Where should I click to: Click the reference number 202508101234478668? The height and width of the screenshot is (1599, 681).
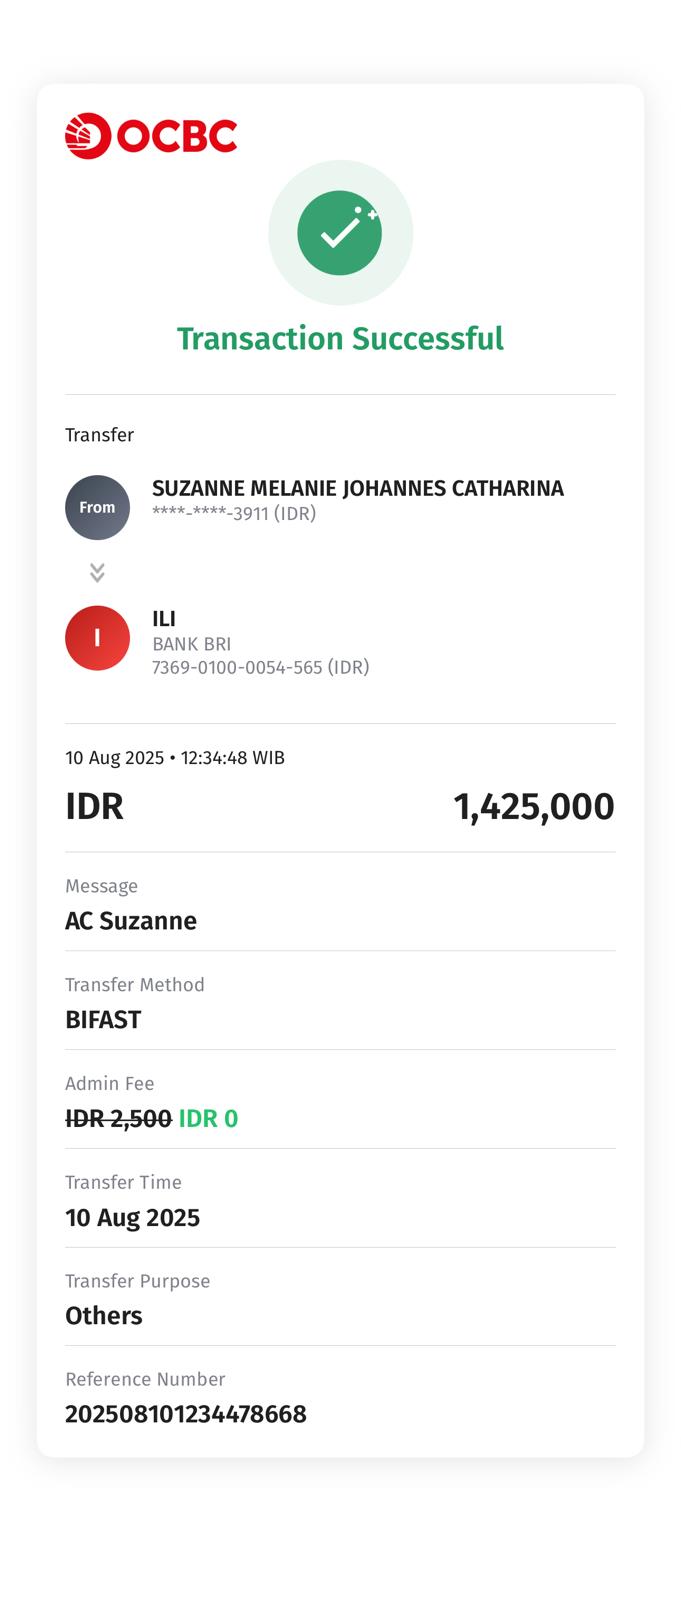coord(186,1414)
